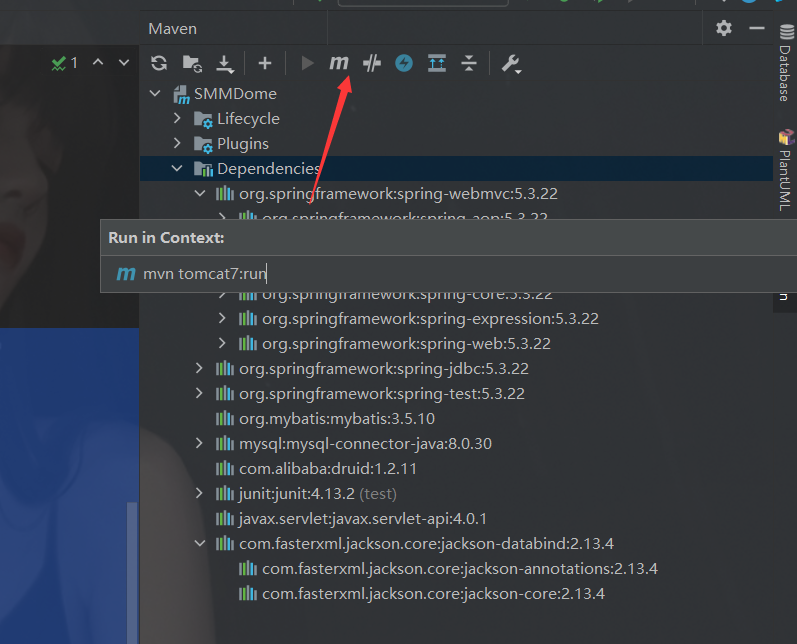Toggle Maven offline mode
This screenshot has height=644, width=797.
404,63
